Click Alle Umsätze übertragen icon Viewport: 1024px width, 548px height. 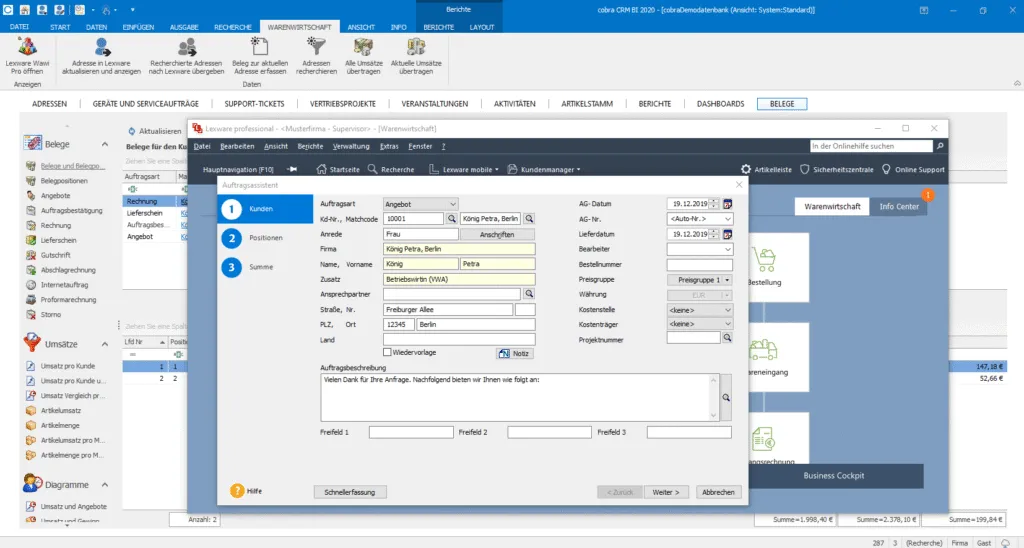pyautogui.click(x=364, y=47)
